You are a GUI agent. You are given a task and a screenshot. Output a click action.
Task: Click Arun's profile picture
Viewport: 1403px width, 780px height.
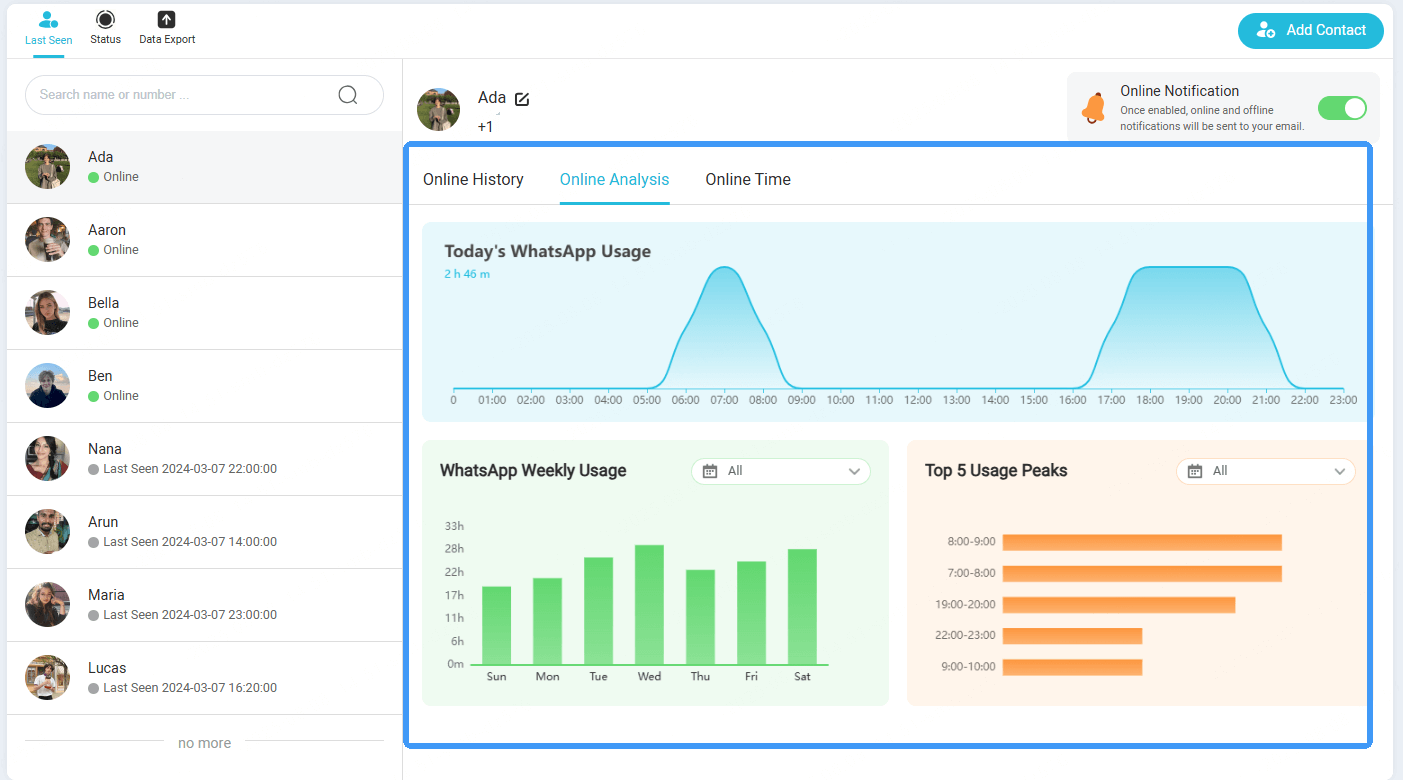coord(47,532)
